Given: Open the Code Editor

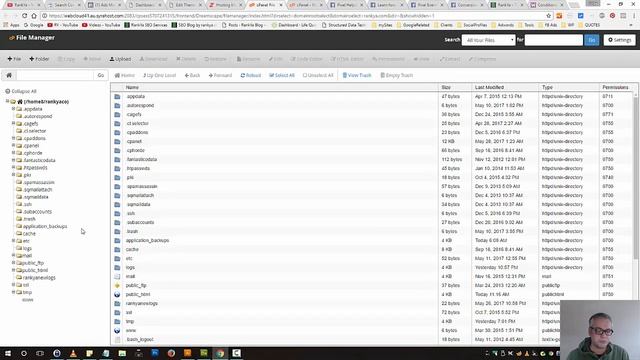Looking at the screenshot, I should tap(306, 59).
